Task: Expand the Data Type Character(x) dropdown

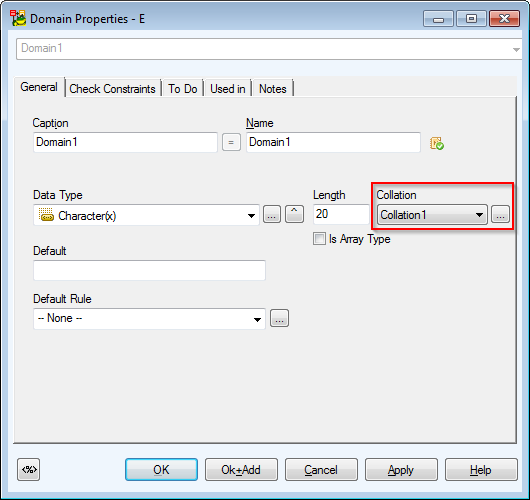Action: point(251,215)
